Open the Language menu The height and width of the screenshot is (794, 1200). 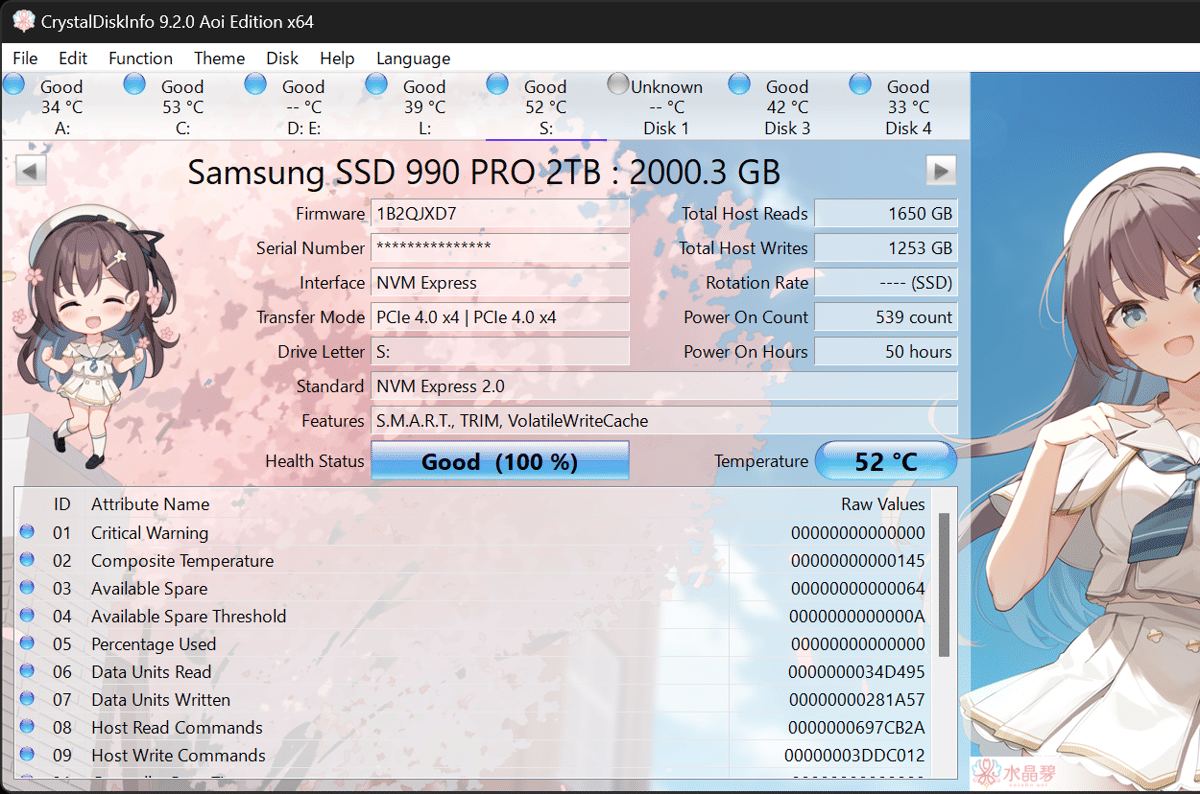click(413, 58)
